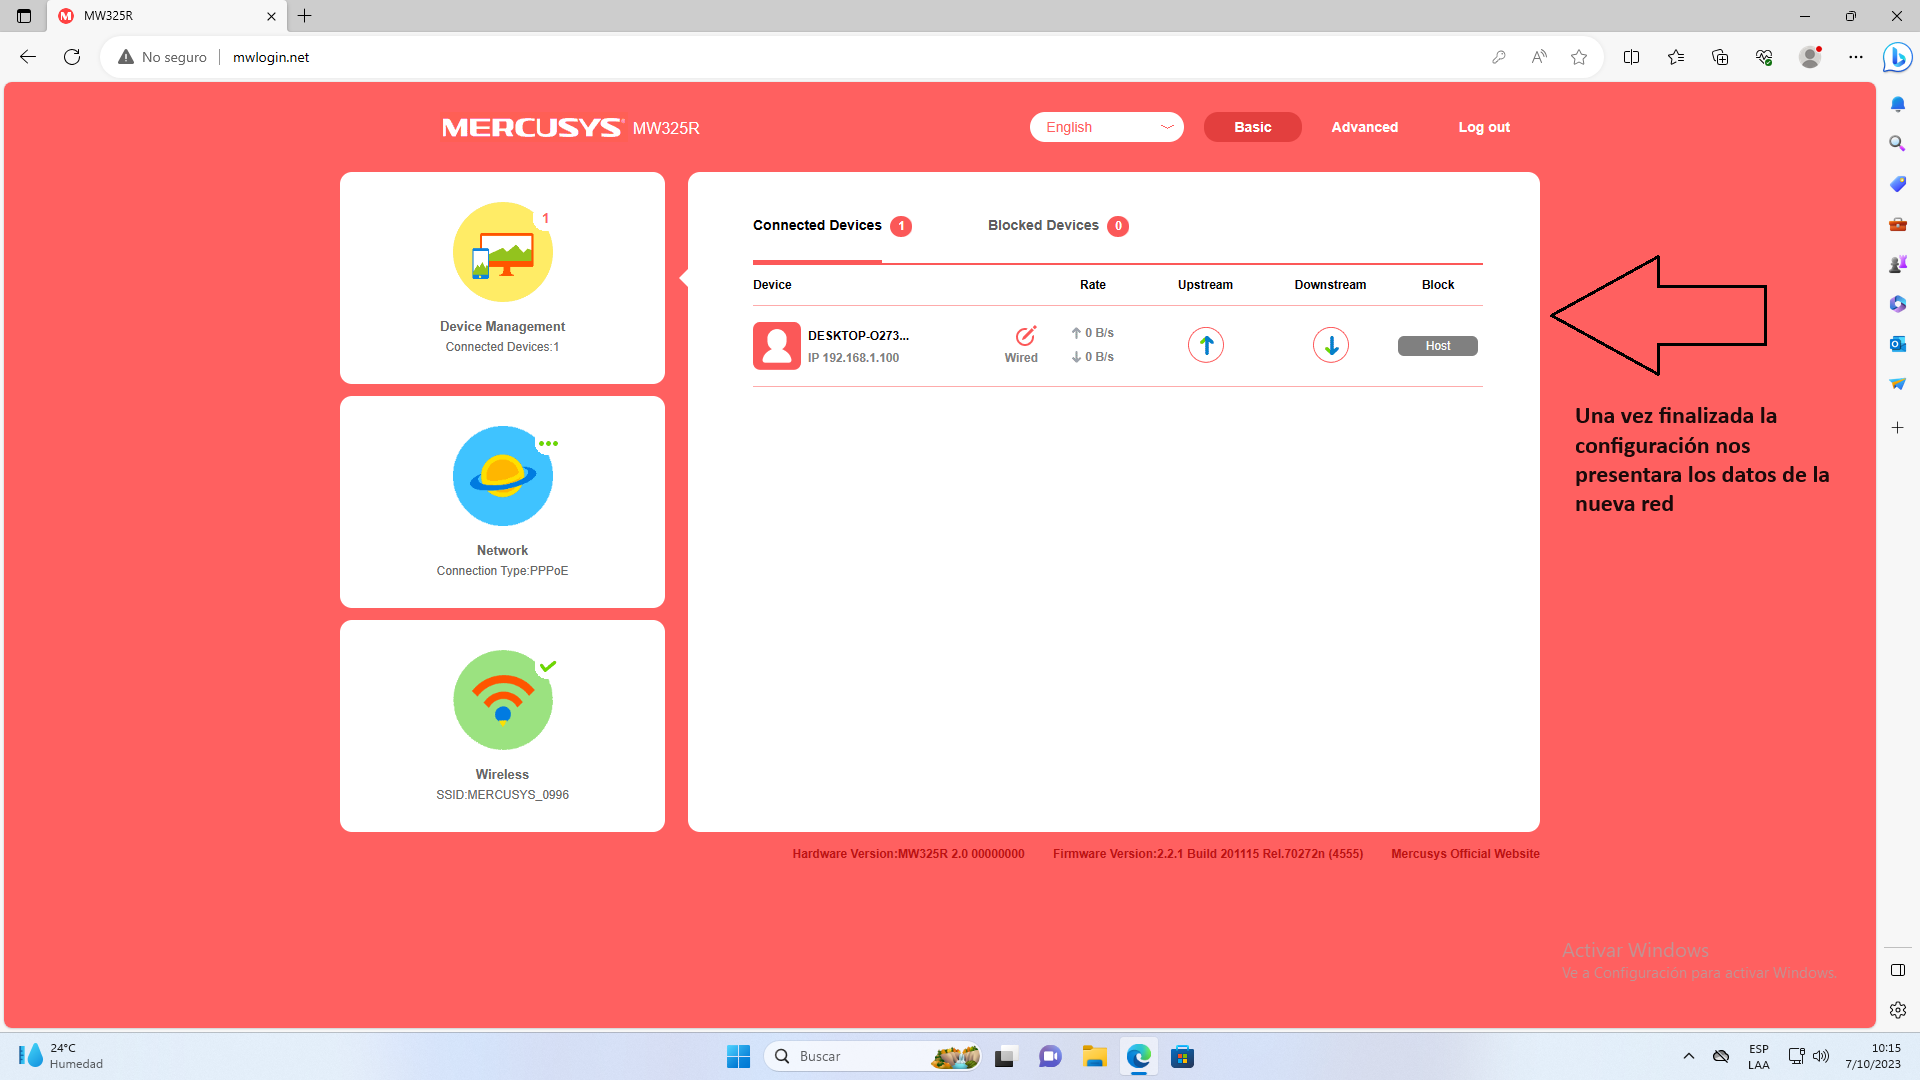Image resolution: width=1920 pixels, height=1080 pixels.
Task: Show hidden system tray icons chevron
Action: point(1688,1056)
